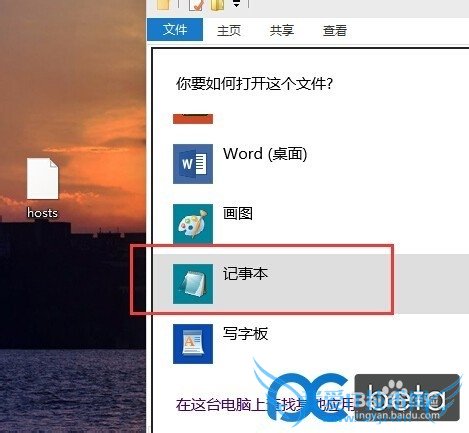Viewport: 469px width, 433px height.
Task: Open the 文件 ribbon tab
Action: coord(175,30)
